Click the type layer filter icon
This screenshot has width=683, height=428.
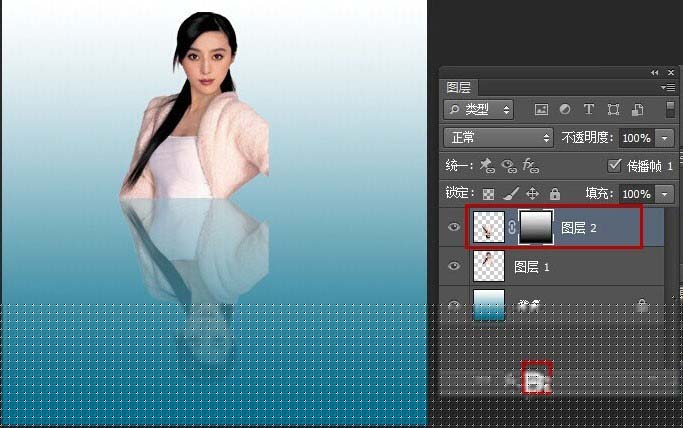pyautogui.click(x=588, y=109)
